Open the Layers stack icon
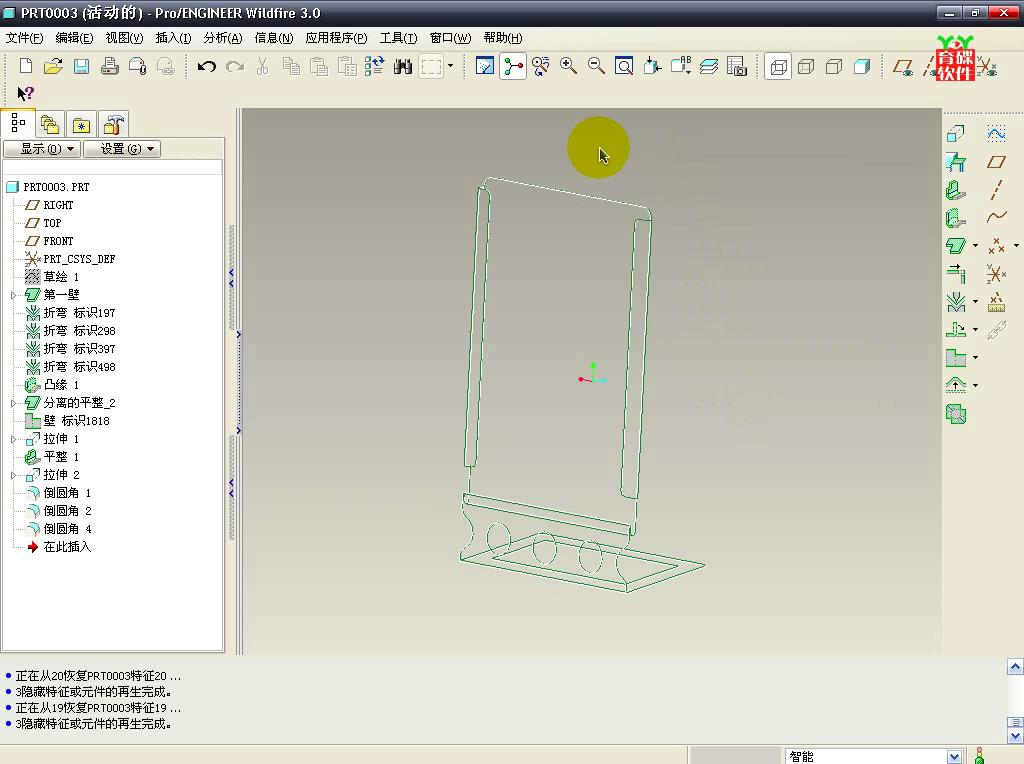The height and width of the screenshot is (764, 1024). tap(709, 66)
